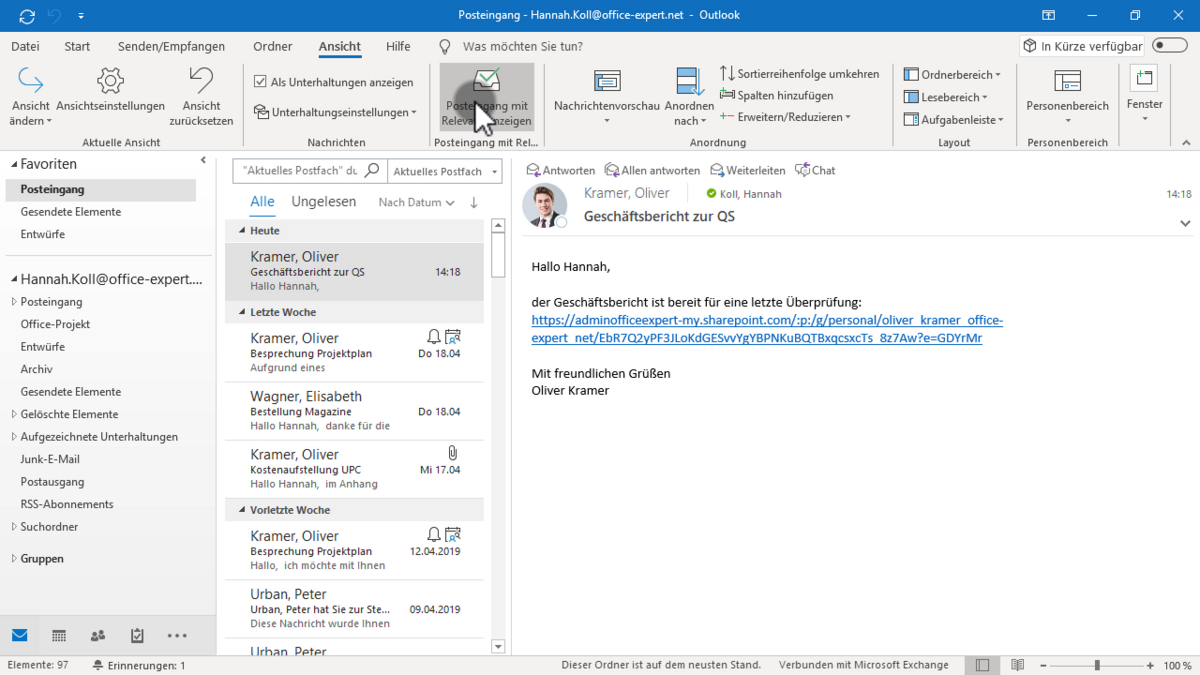Open Fenster ribbon button

point(1144,97)
